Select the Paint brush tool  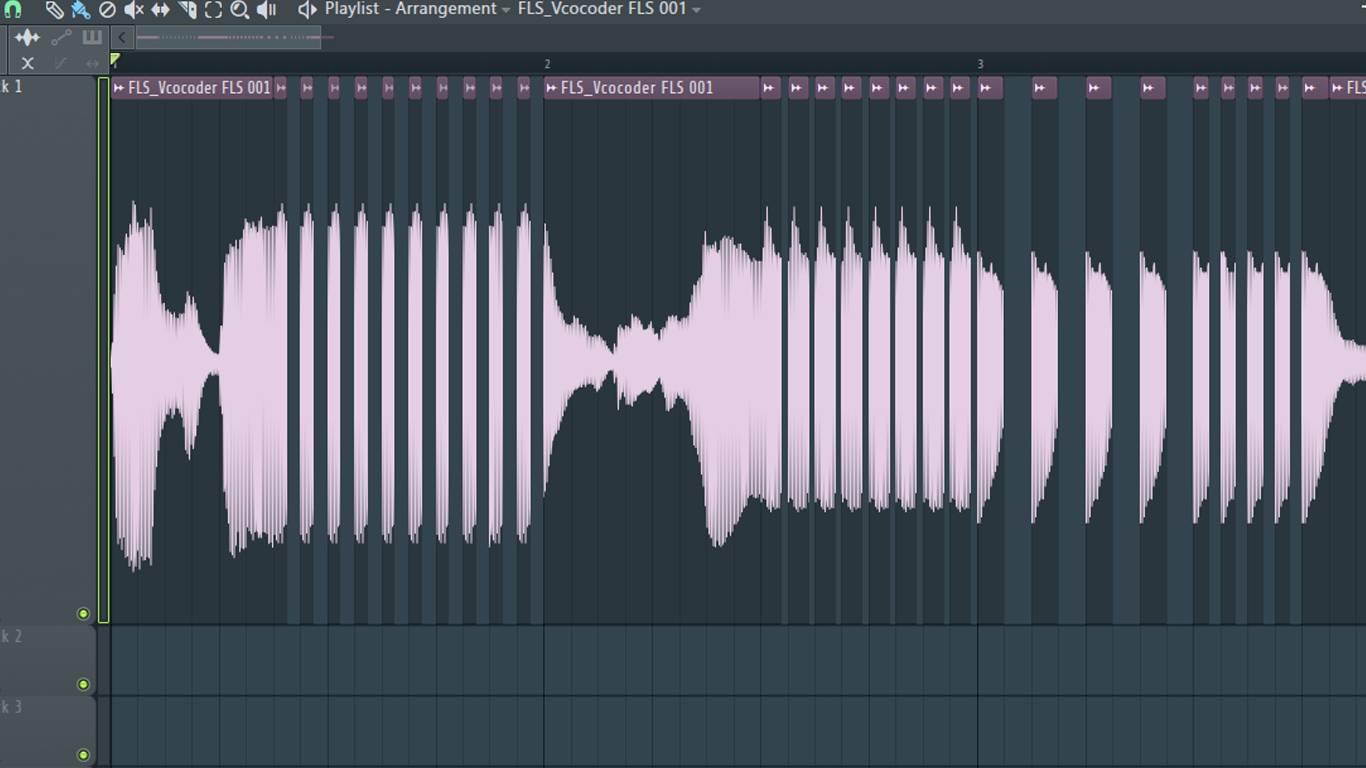point(80,10)
